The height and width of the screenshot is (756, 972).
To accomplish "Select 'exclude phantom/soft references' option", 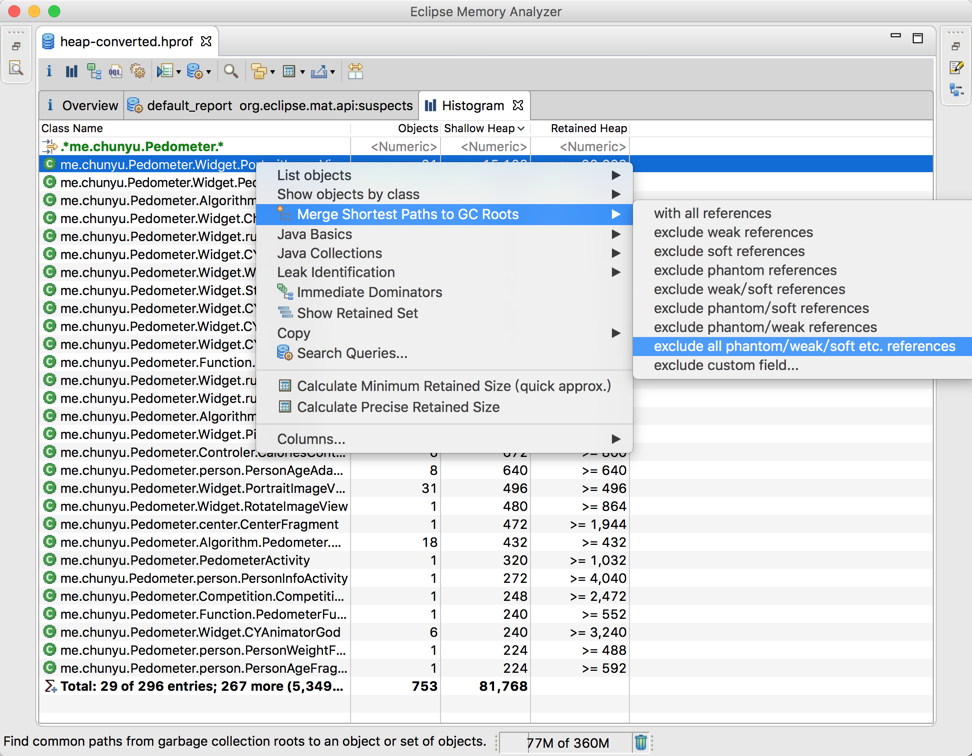I will [x=803, y=309].
